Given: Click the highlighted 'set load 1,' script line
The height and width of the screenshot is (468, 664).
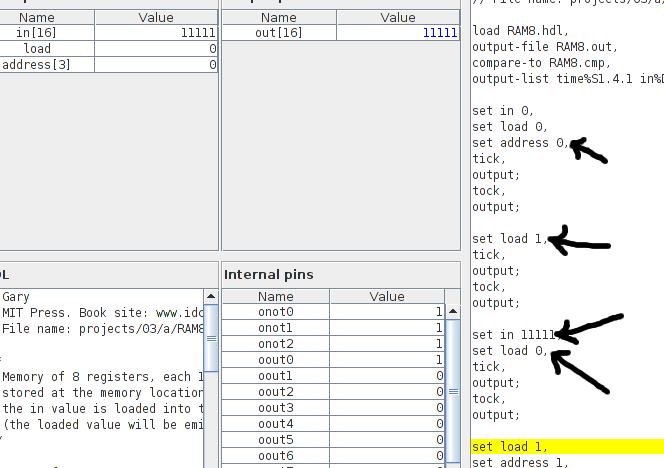Looking at the screenshot, I should [x=509, y=447].
